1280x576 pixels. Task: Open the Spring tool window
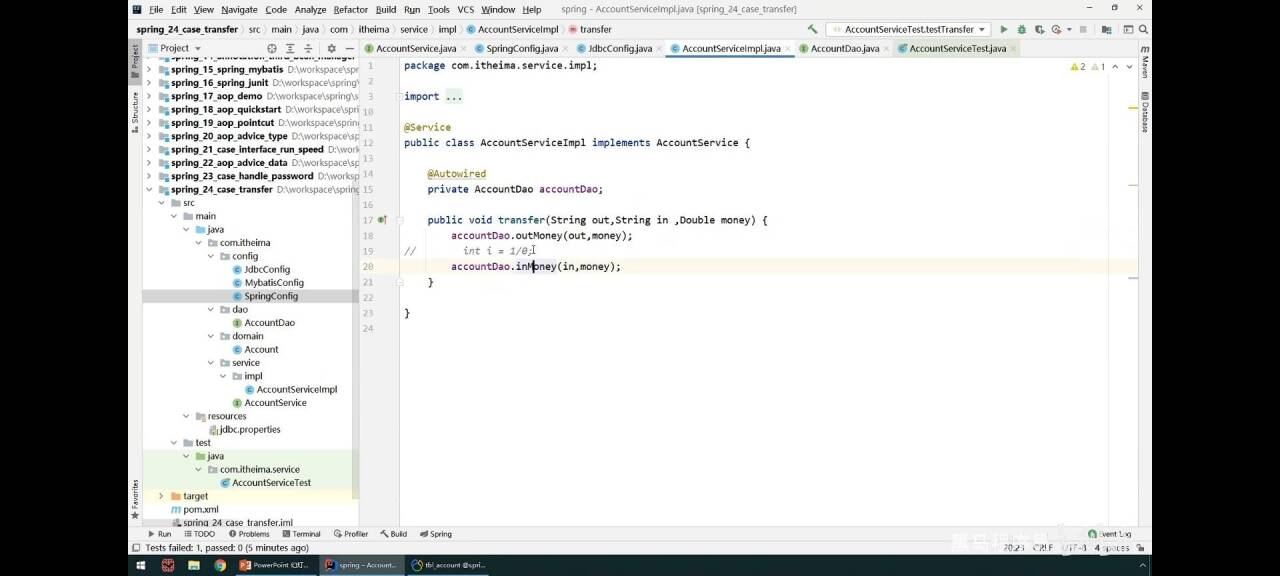point(435,534)
